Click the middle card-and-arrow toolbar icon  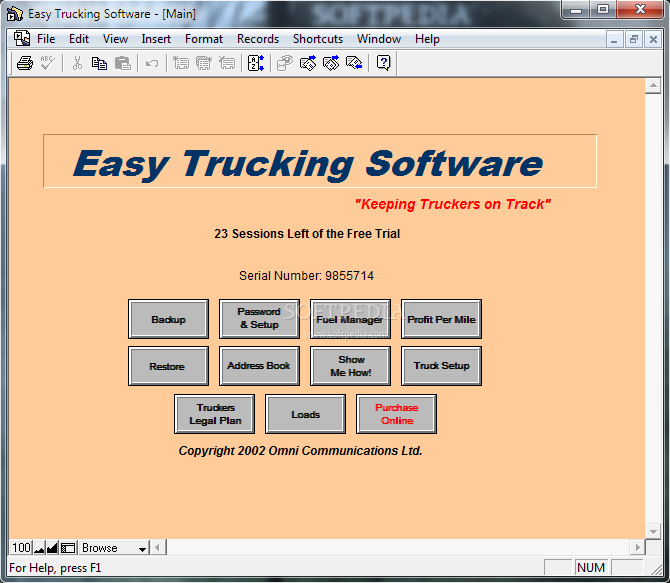coord(331,63)
